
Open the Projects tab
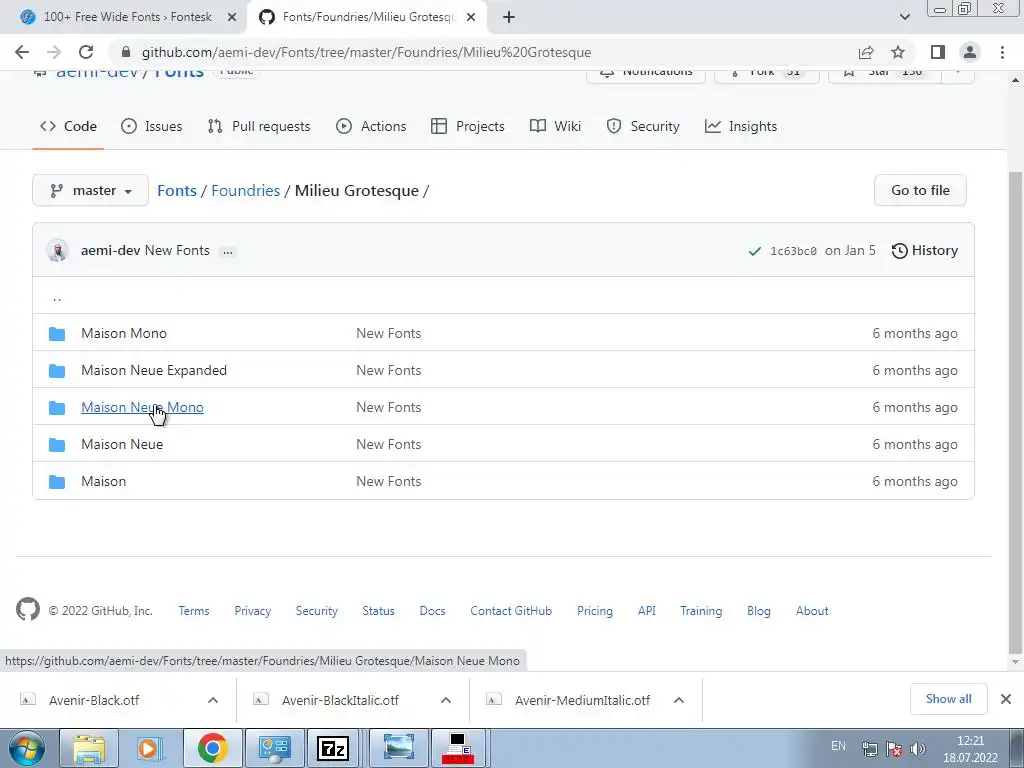point(468,126)
